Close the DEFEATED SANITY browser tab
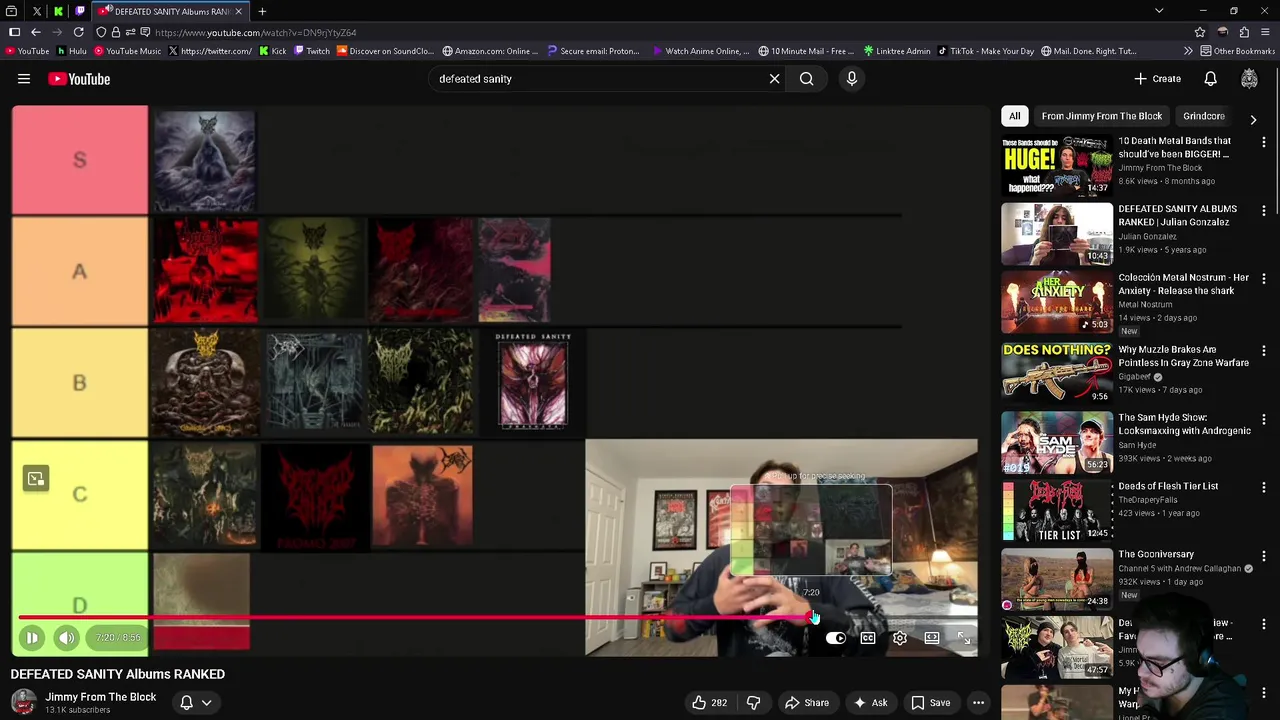 pyautogui.click(x=238, y=11)
